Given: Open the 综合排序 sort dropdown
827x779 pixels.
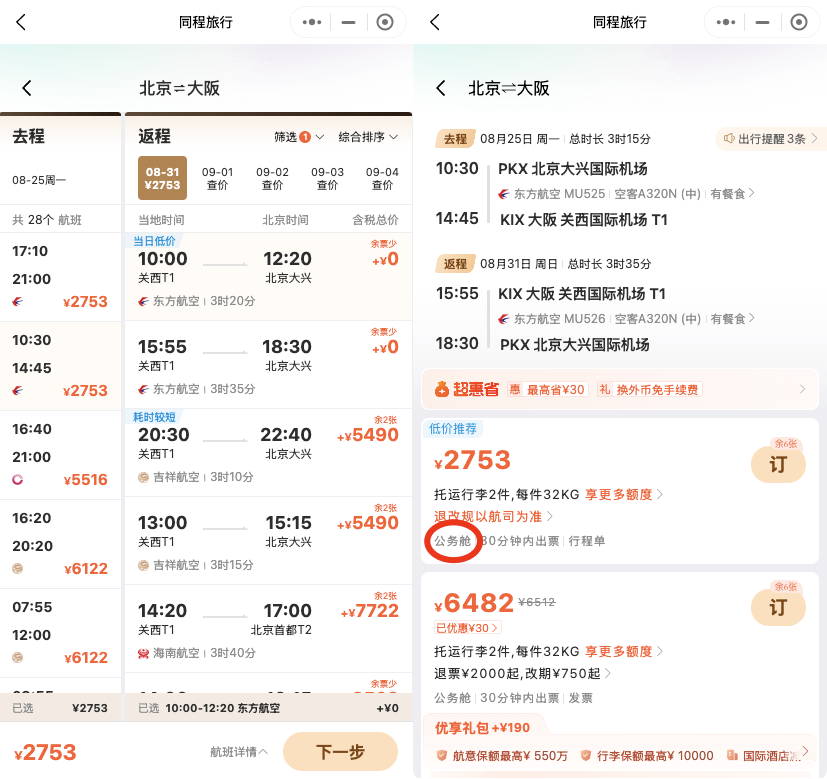Looking at the screenshot, I should tap(368, 137).
